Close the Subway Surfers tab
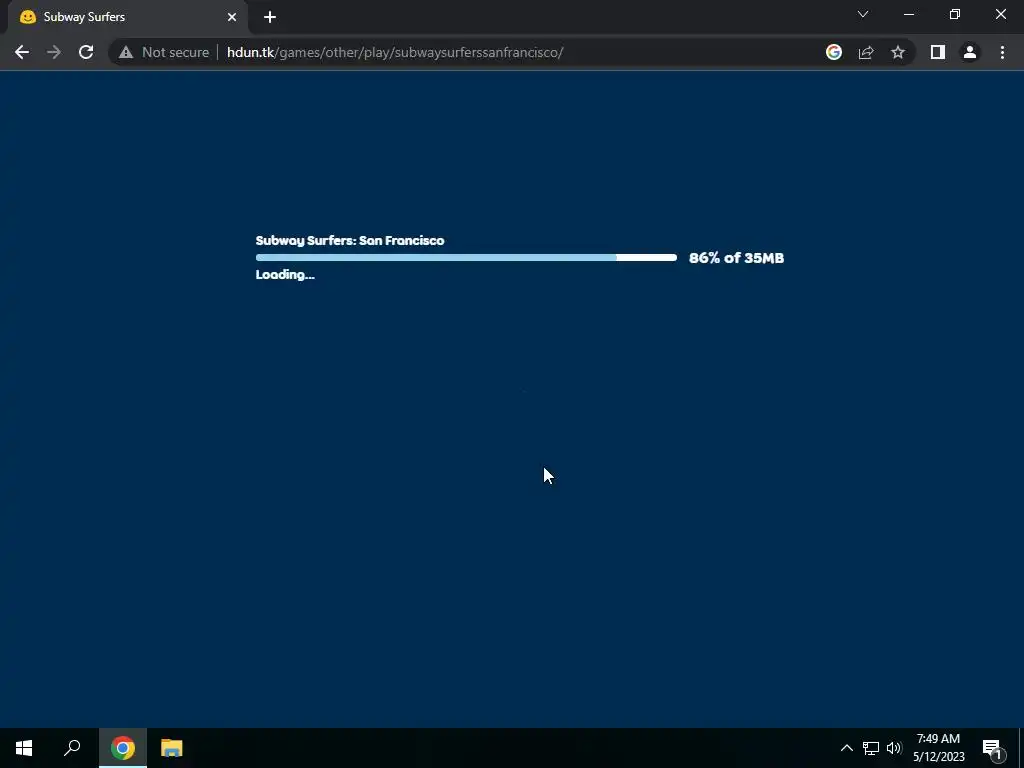The image size is (1024, 768). (232, 18)
